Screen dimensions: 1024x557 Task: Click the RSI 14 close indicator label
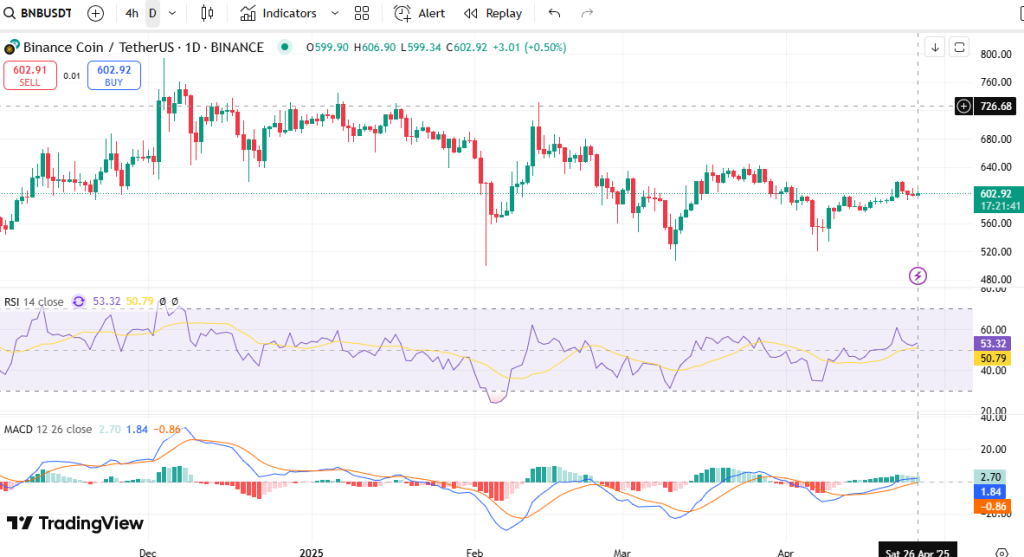pyautogui.click(x=34, y=302)
